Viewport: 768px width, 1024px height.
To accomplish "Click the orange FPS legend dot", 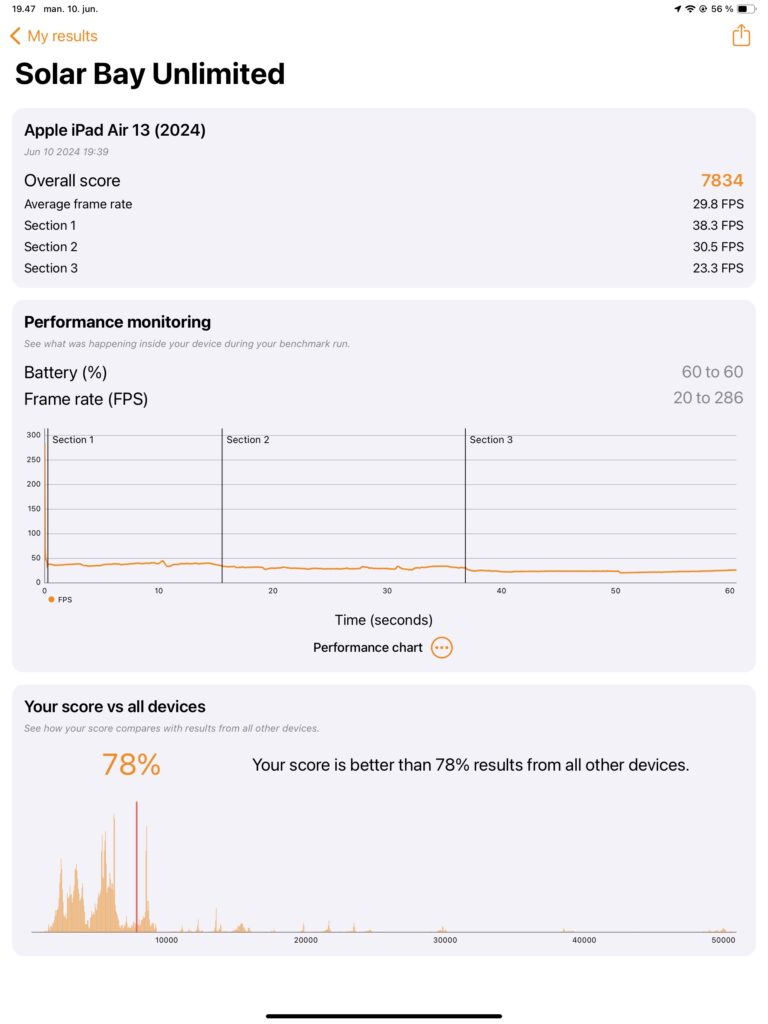I will 51,600.
